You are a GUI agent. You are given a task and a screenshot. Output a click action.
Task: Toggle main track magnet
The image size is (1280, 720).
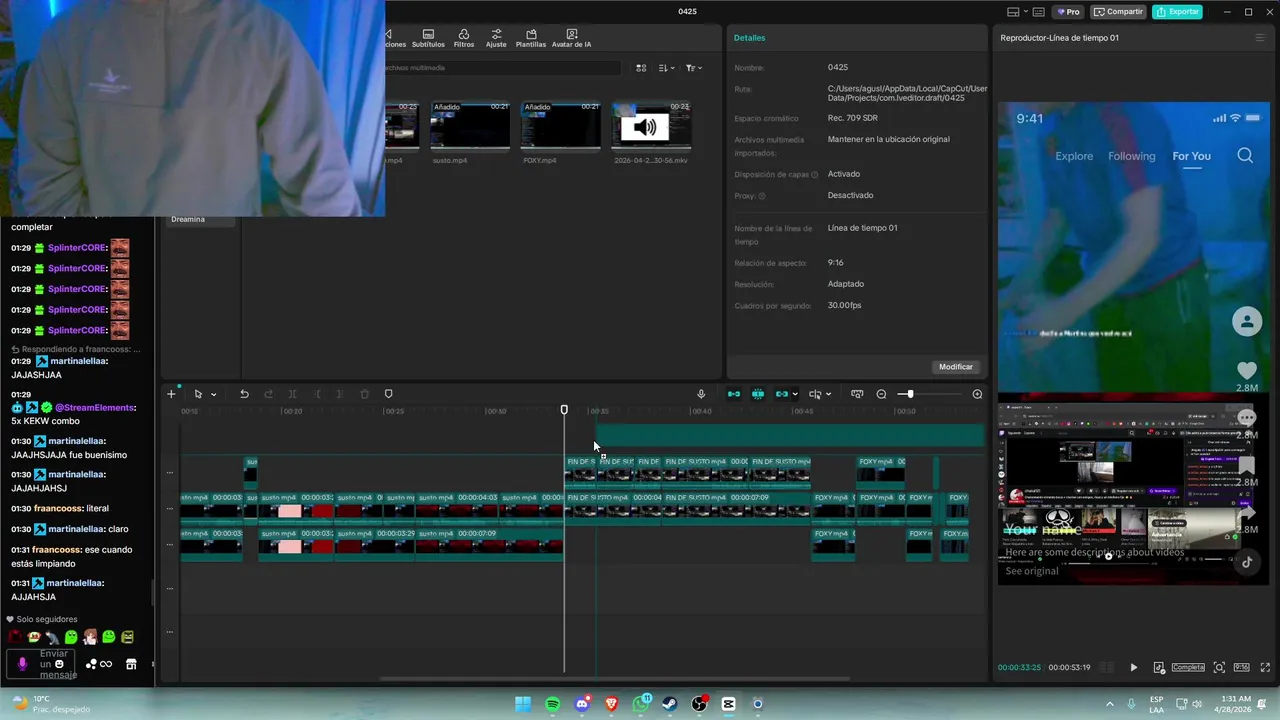(x=734, y=394)
